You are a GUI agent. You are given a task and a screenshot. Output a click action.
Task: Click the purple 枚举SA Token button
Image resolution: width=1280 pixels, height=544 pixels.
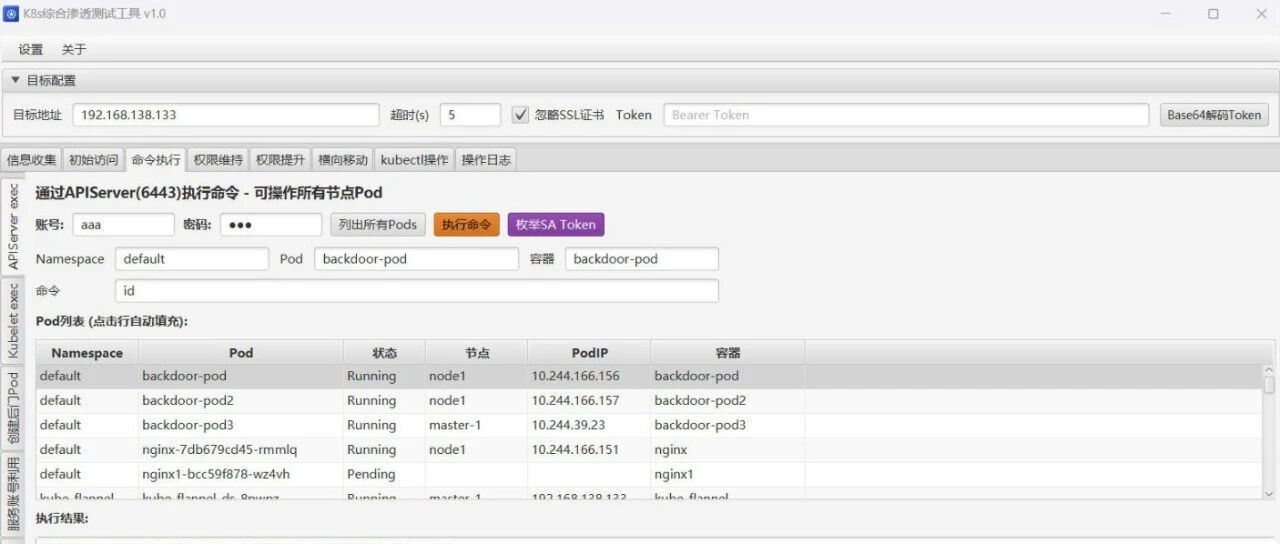click(x=556, y=225)
